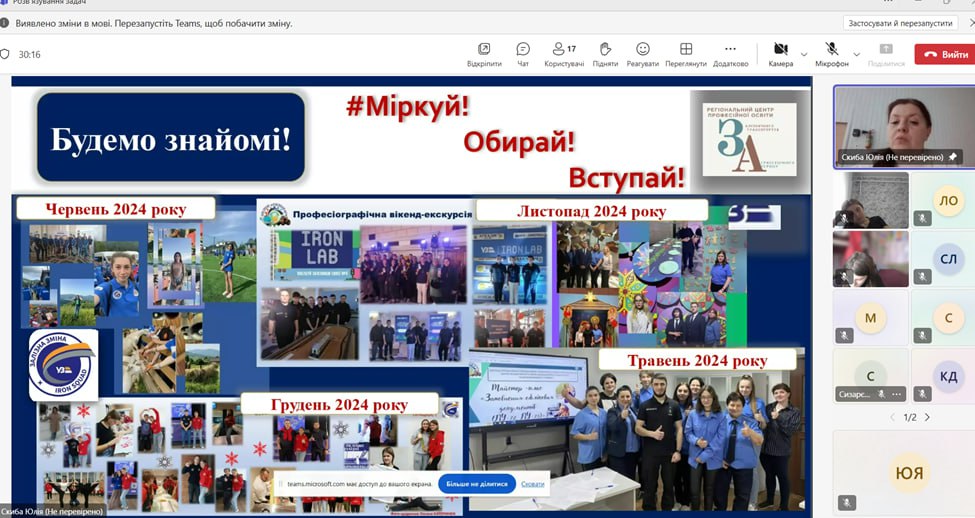Screen dimensions: 975x518
Task: Click the shield security icon beside timer
Action: 5,54
